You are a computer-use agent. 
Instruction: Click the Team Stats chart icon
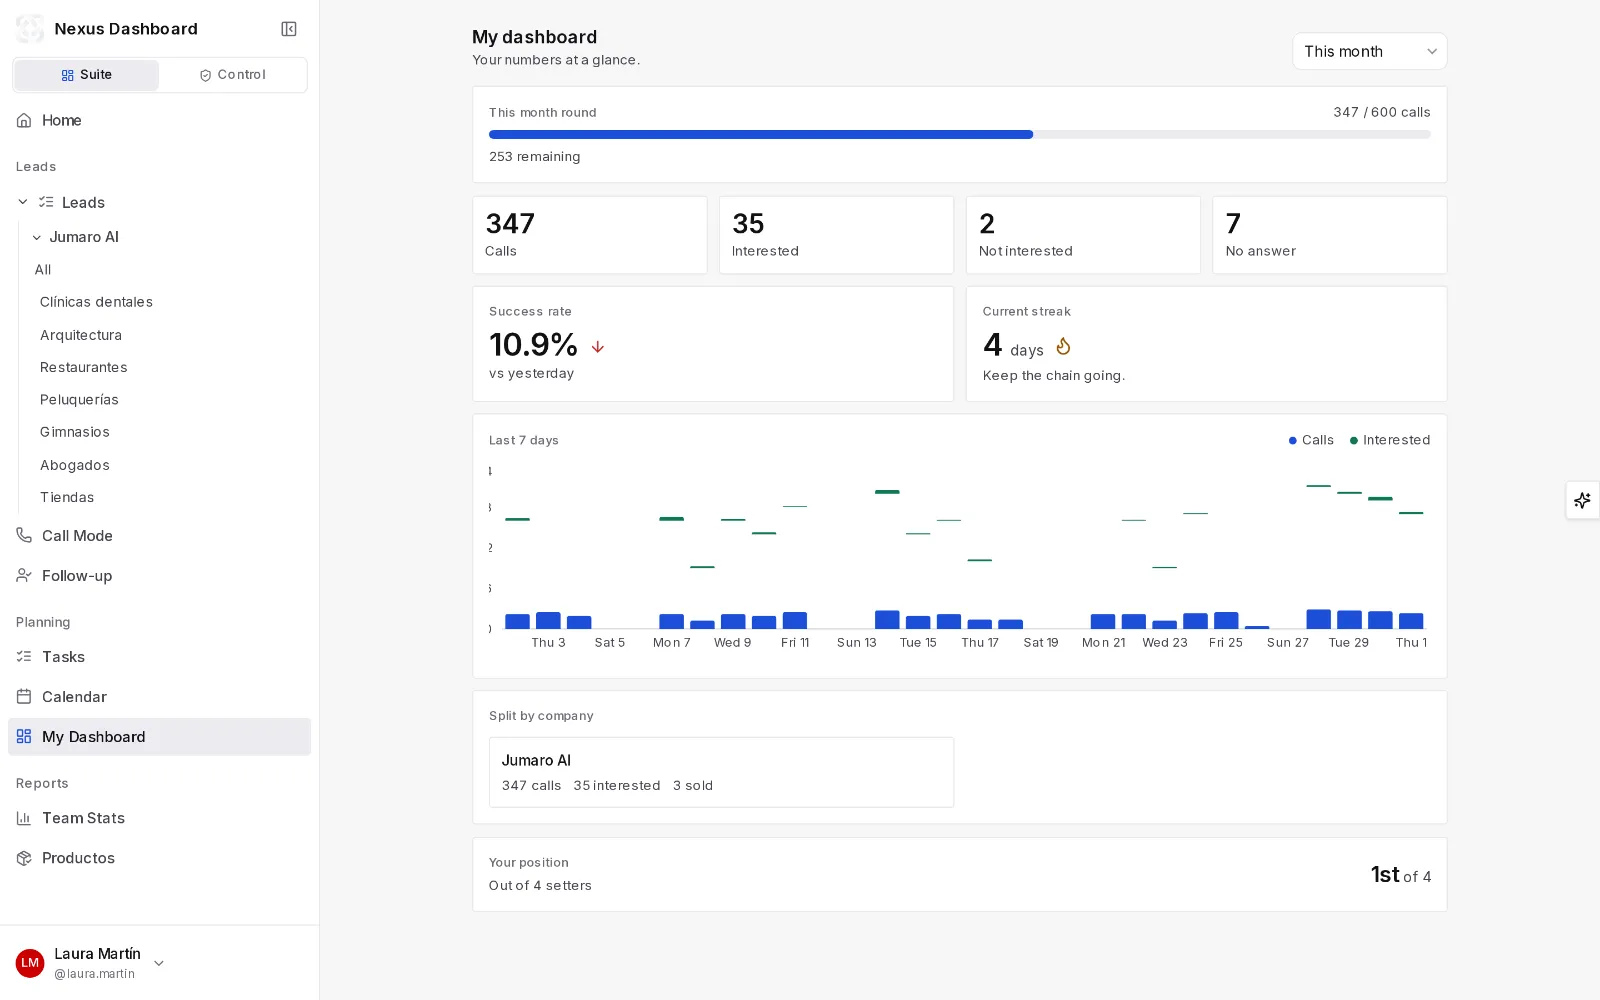click(x=24, y=818)
